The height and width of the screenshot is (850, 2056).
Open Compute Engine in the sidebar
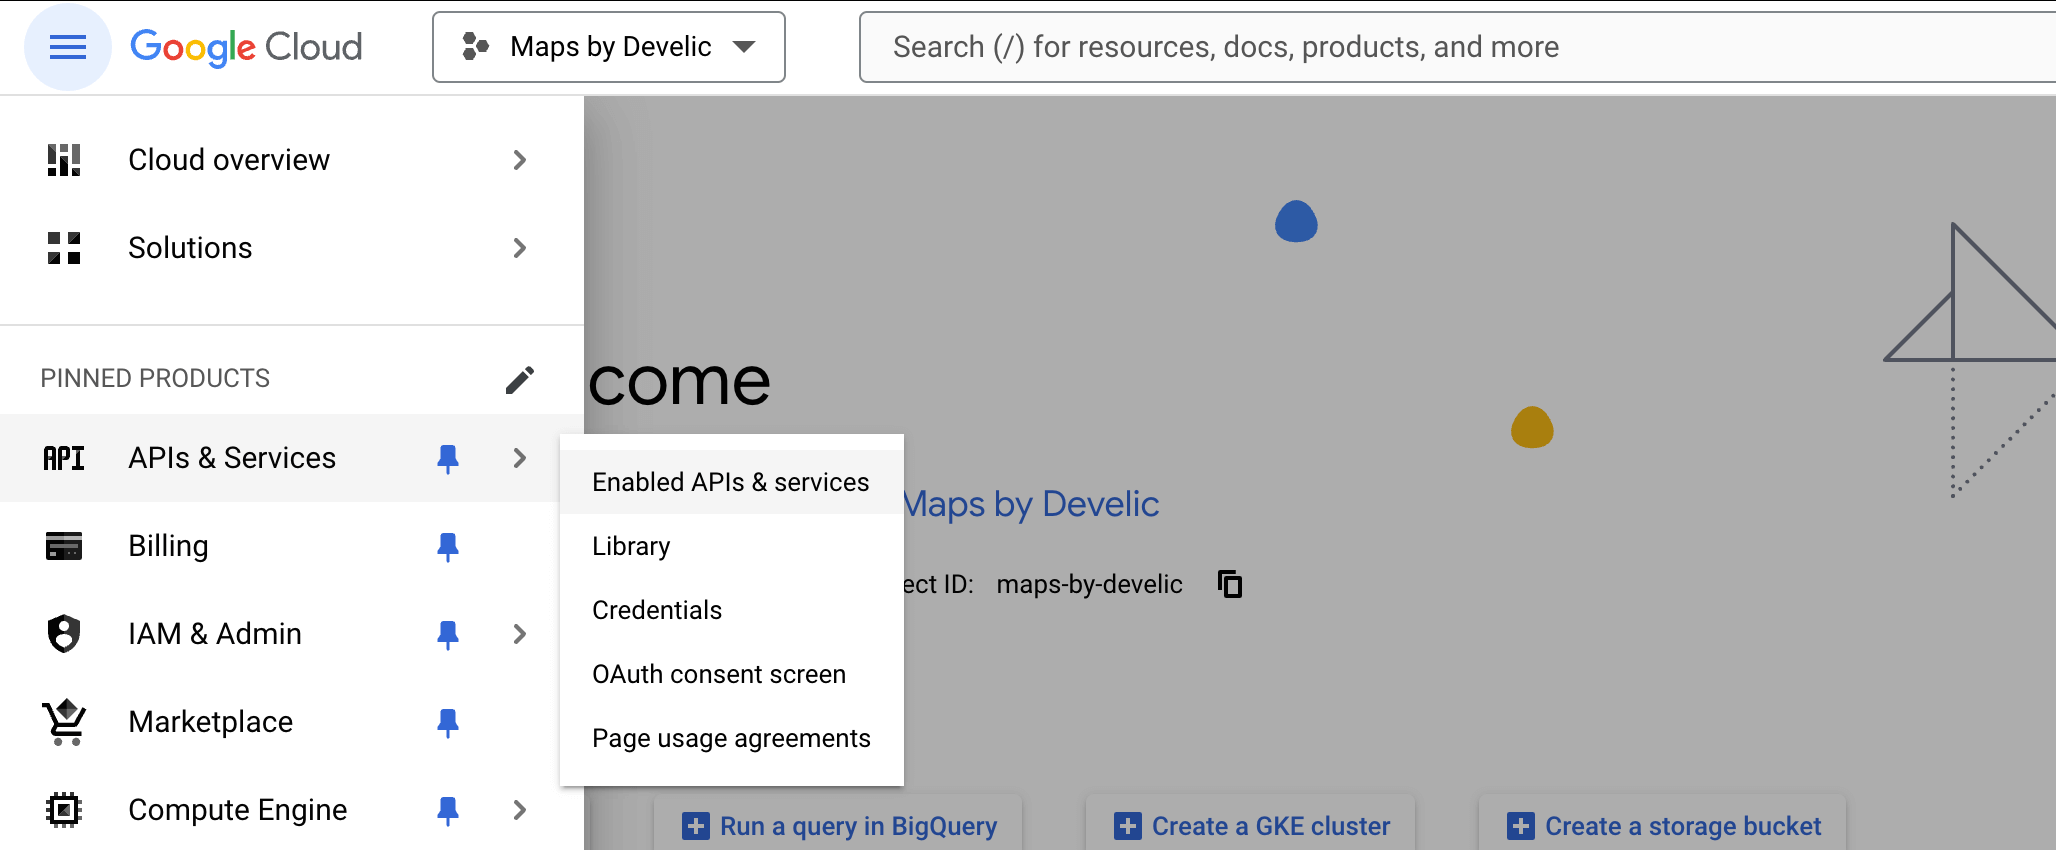point(291,810)
